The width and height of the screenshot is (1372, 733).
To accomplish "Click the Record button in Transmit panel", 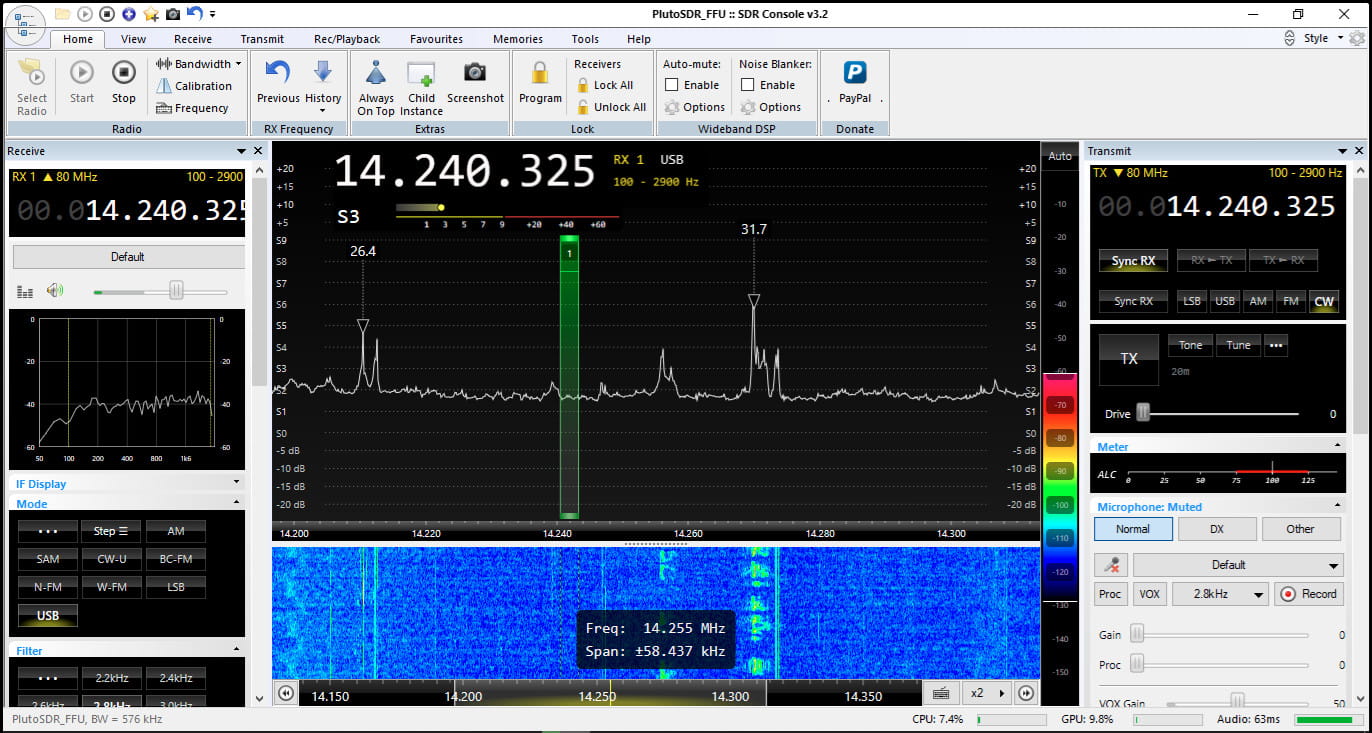I will pyautogui.click(x=1308, y=594).
